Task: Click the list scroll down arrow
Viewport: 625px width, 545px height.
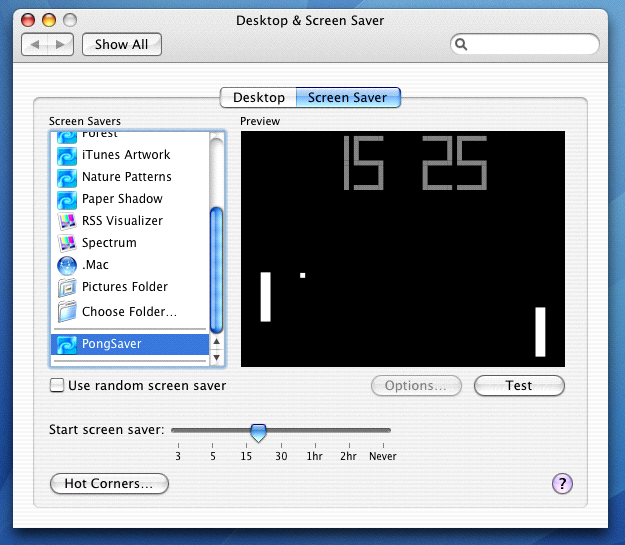Action: point(216,357)
